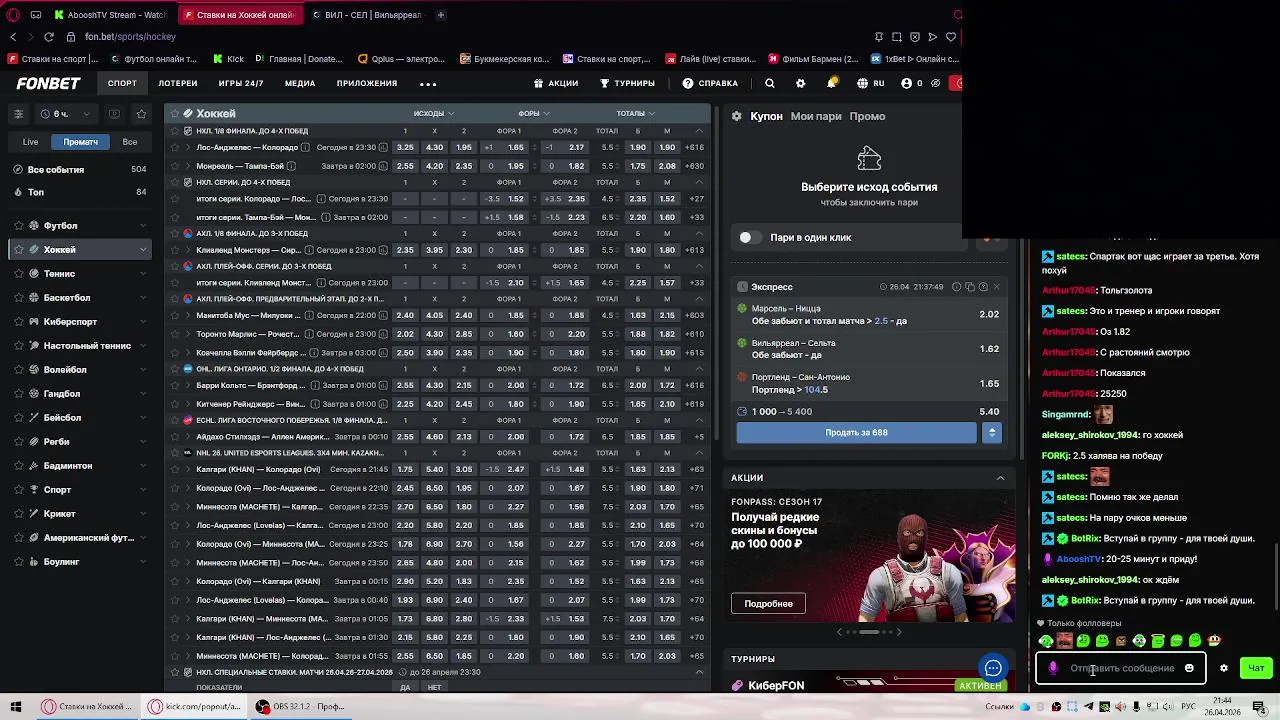Select the Прематч filter

click(x=80, y=142)
